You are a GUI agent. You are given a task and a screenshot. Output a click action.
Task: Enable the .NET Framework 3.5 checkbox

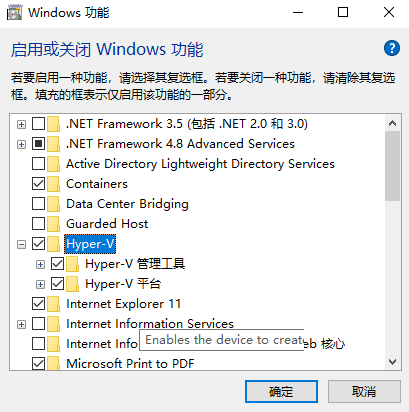38,124
